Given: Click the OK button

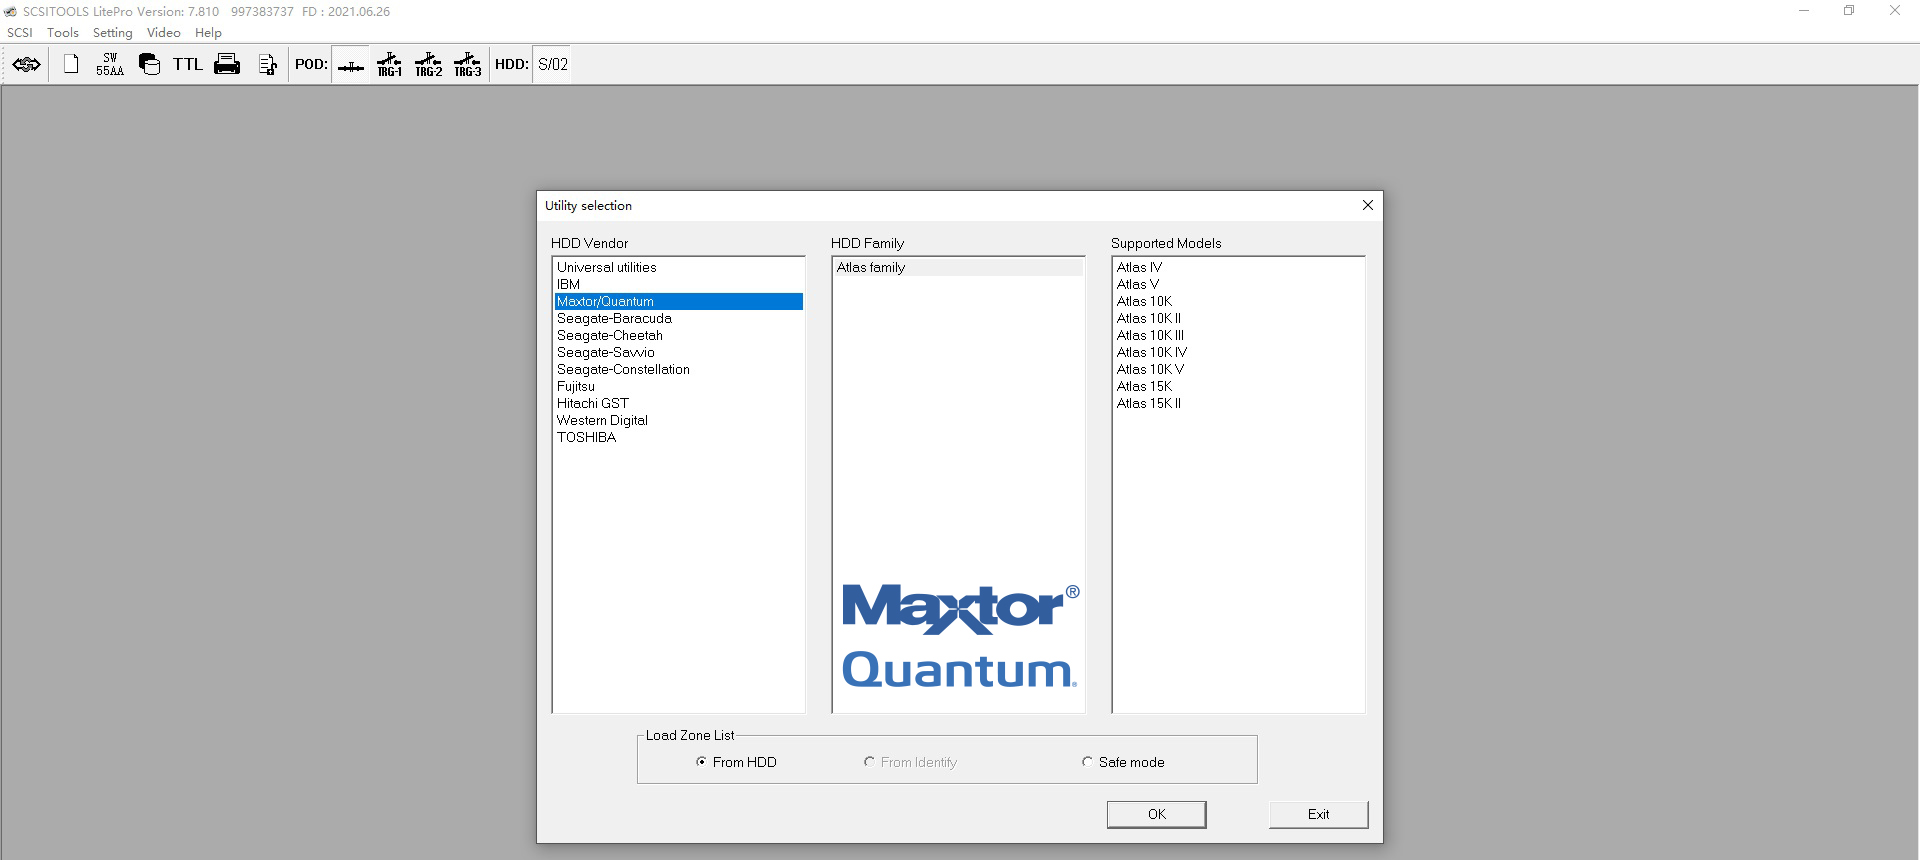Looking at the screenshot, I should click(1156, 814).
